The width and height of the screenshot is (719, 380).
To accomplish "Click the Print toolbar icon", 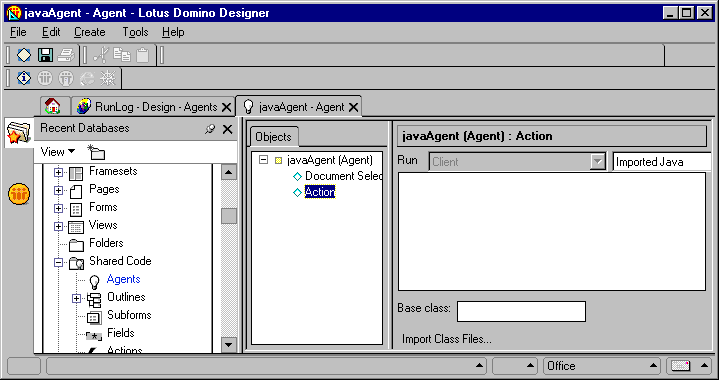I will [x=66, y=55].
